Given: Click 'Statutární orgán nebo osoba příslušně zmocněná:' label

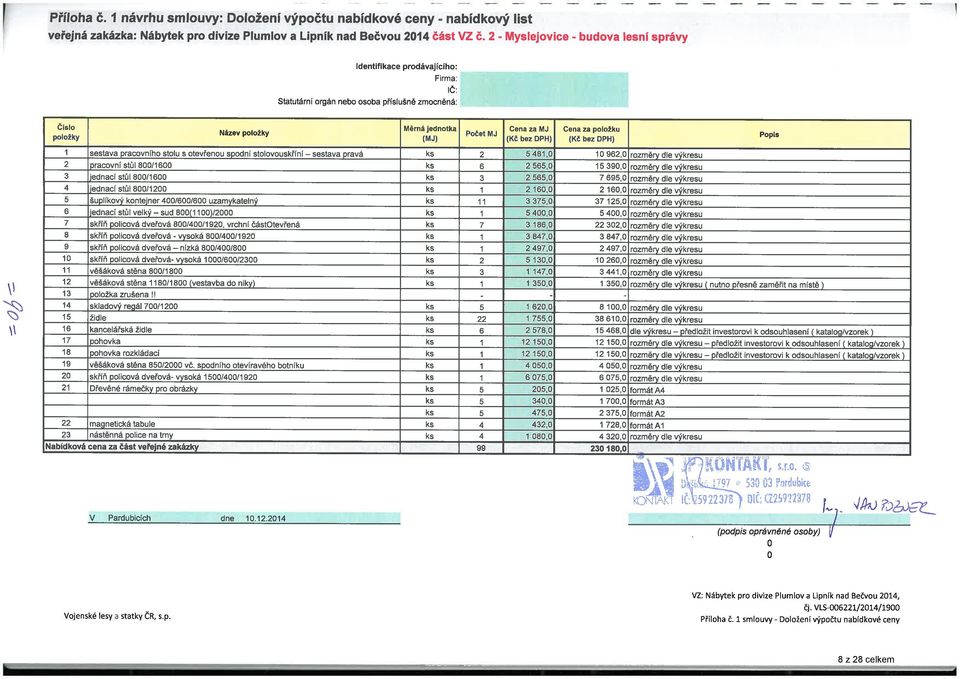Looking at the screenshot, I should (367, 101).
